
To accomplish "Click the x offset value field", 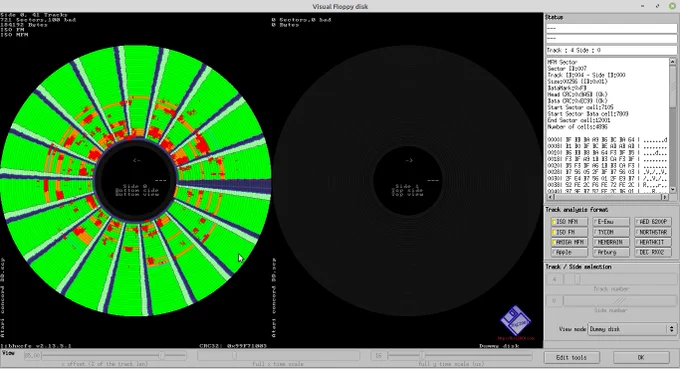I will pyautogui.click(x=33, y=356).
